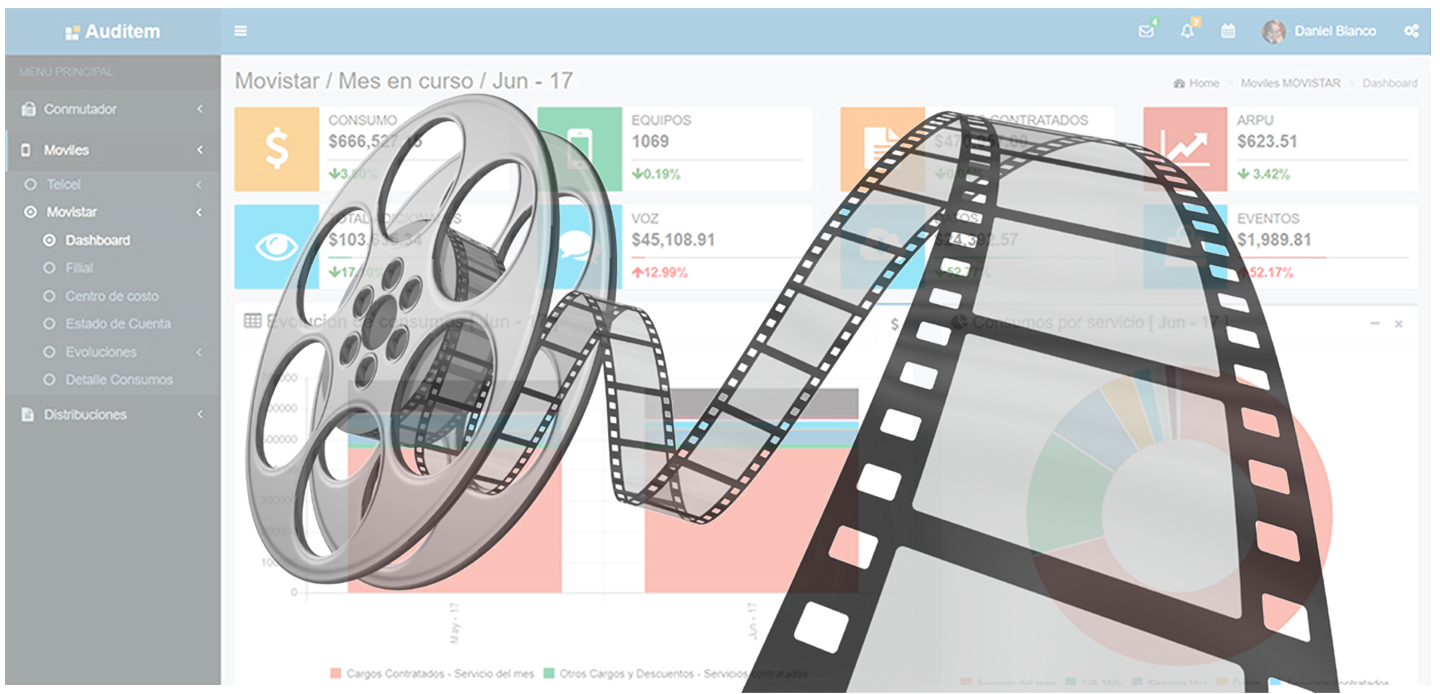Click the ARPU value $623.51
Image resolution: width=1440 pixels, height=694 pixels.
(x=1267, y=141)
